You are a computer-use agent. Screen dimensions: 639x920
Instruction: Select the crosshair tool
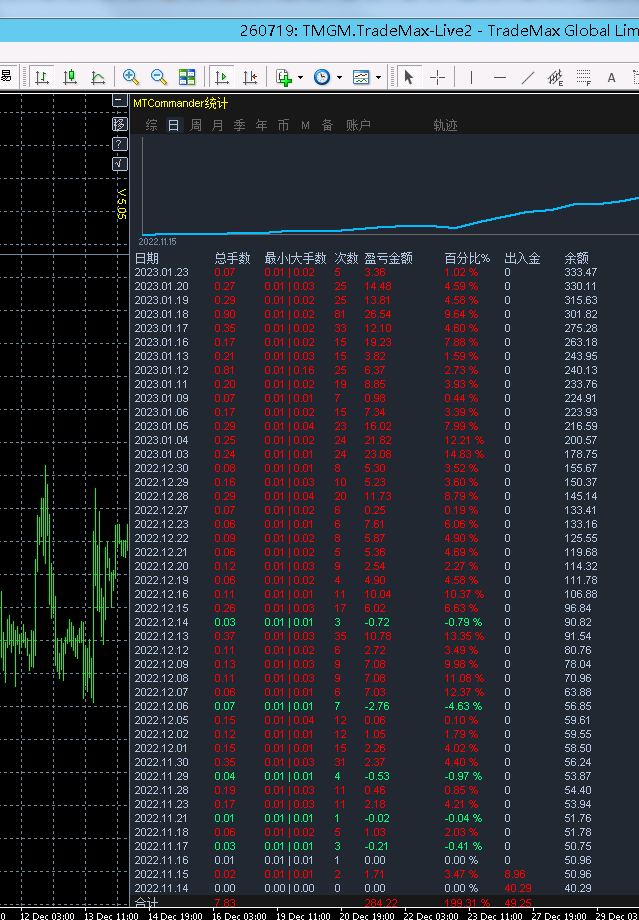[x=437, y=77]
